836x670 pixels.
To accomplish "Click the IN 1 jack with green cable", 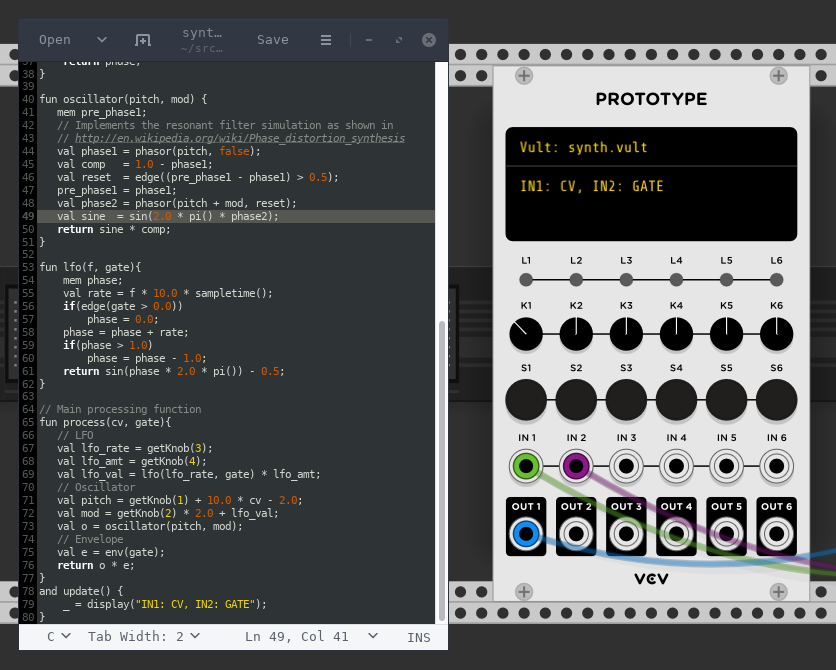I will point(526,466).
